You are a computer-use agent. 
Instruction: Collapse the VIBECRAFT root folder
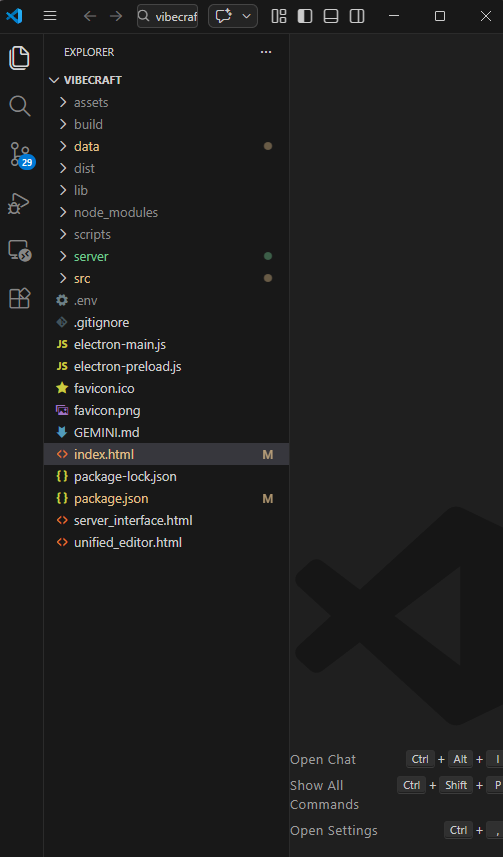(x=166, y=80)
